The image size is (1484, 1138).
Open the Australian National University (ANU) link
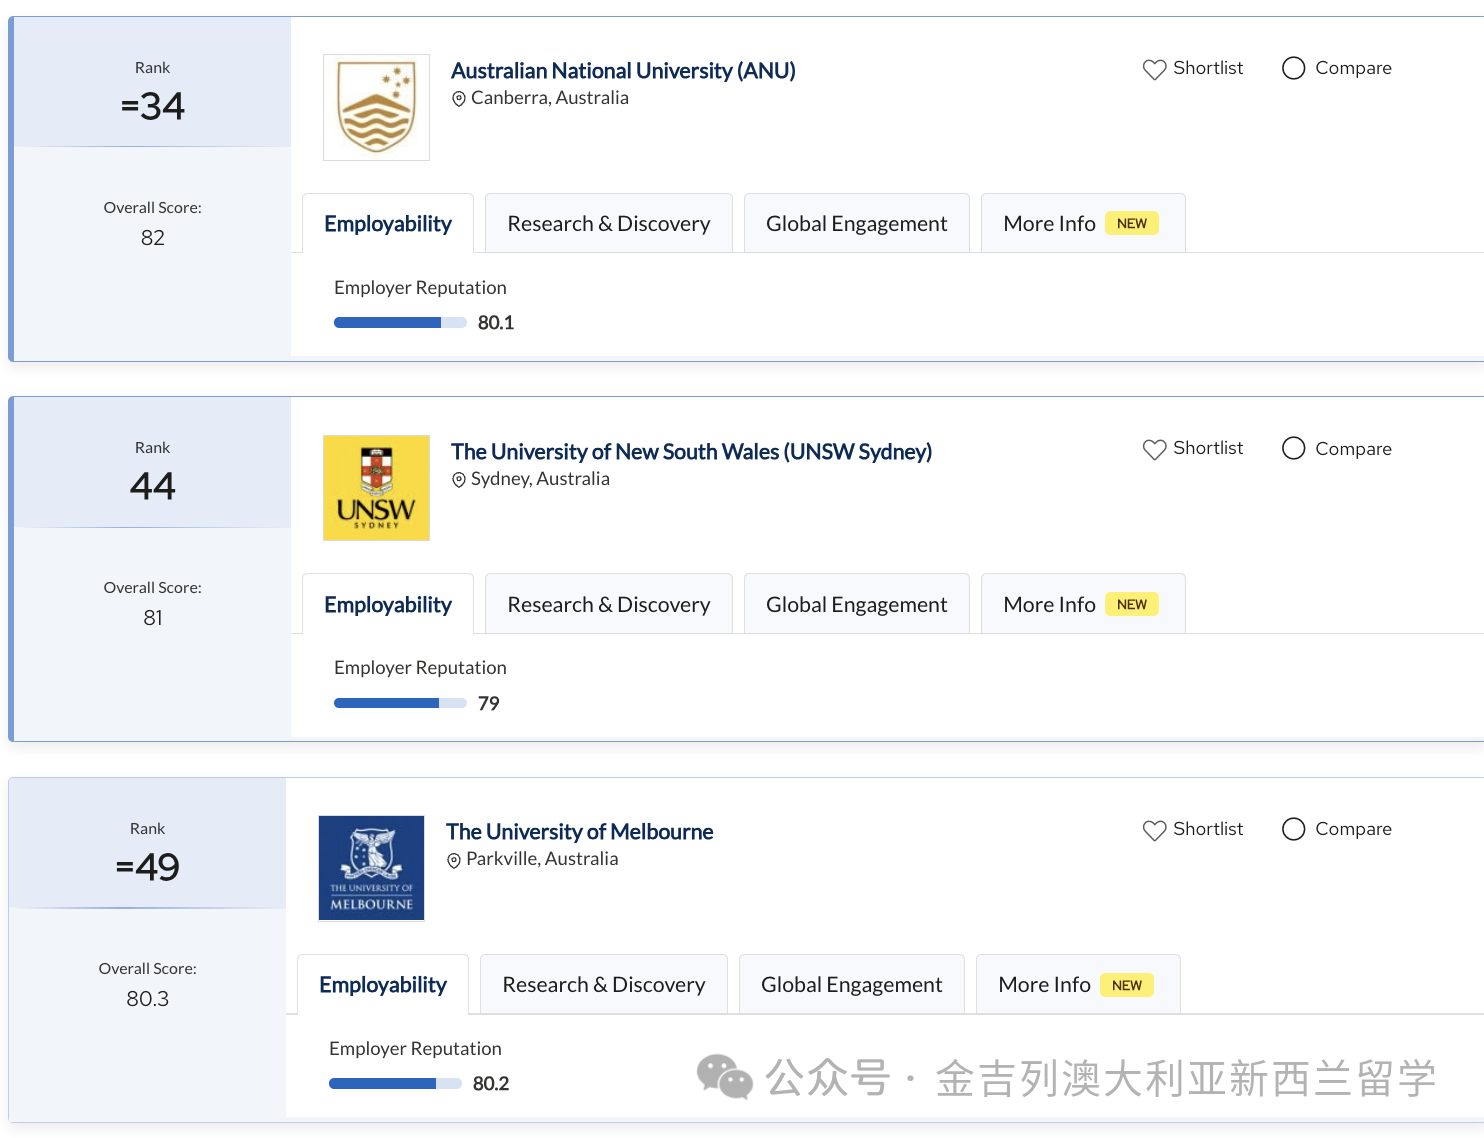[x=623, y=71]
